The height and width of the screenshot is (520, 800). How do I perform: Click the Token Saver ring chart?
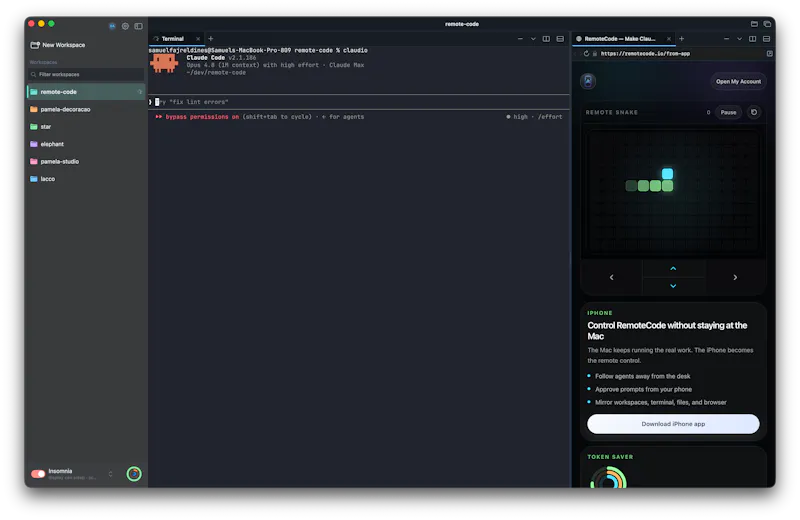pyautogui.click(x=608, y=479)
